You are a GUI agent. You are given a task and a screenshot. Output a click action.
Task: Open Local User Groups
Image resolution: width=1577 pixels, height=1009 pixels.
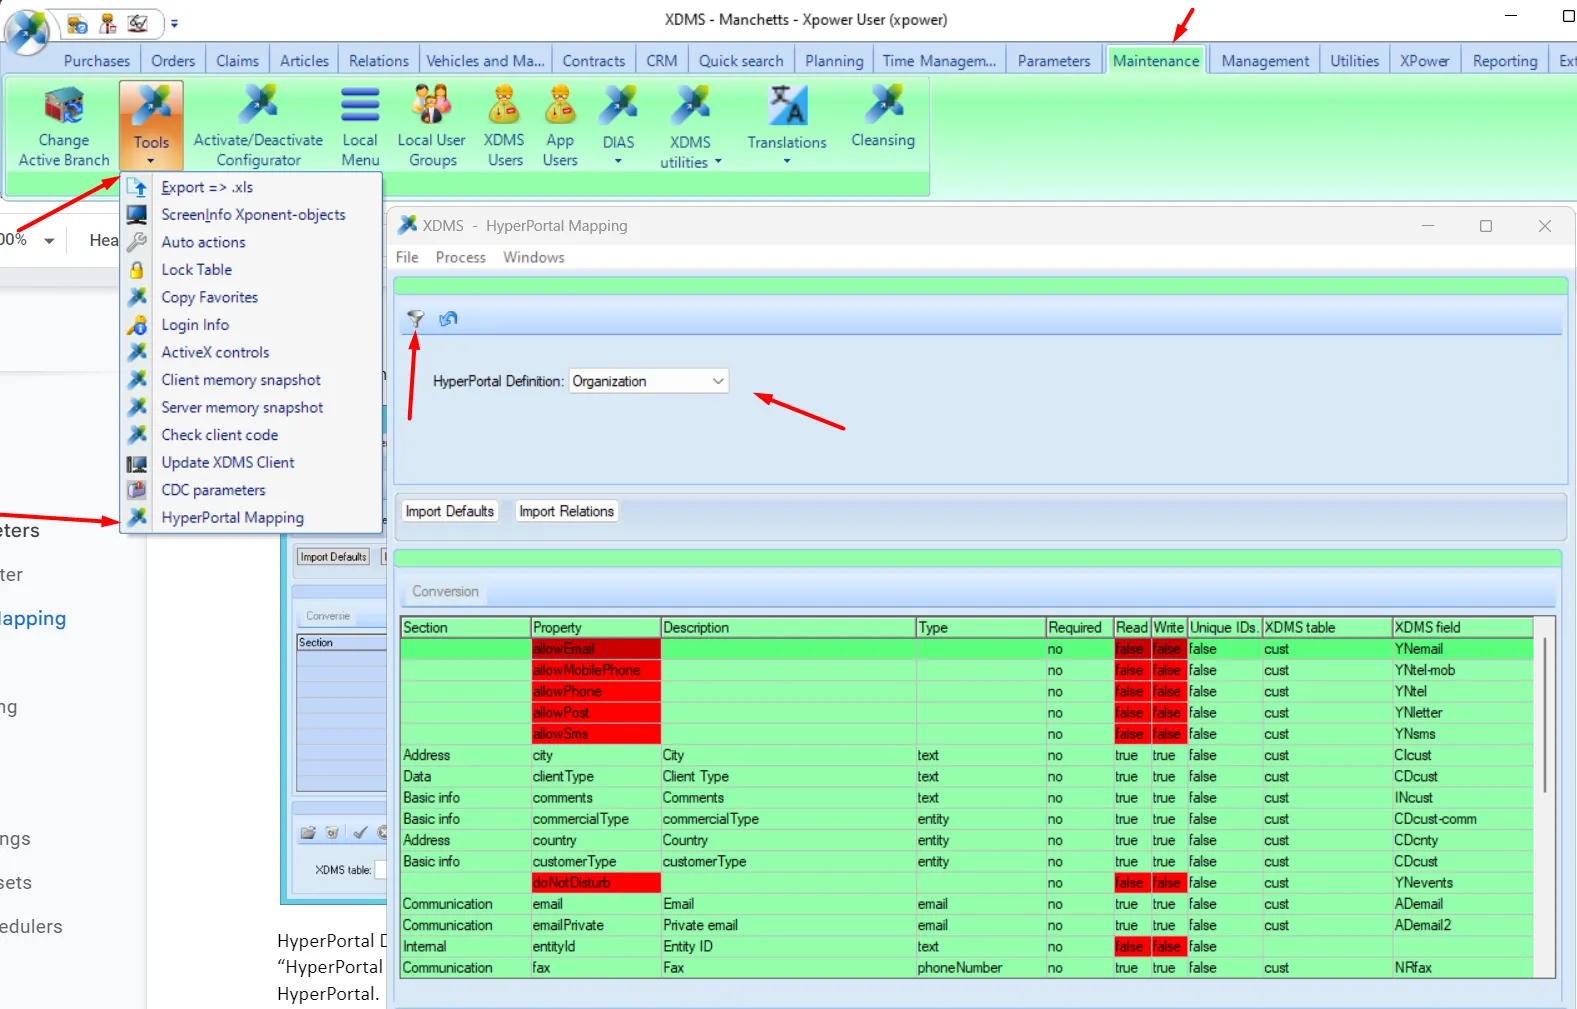[432, 126]
